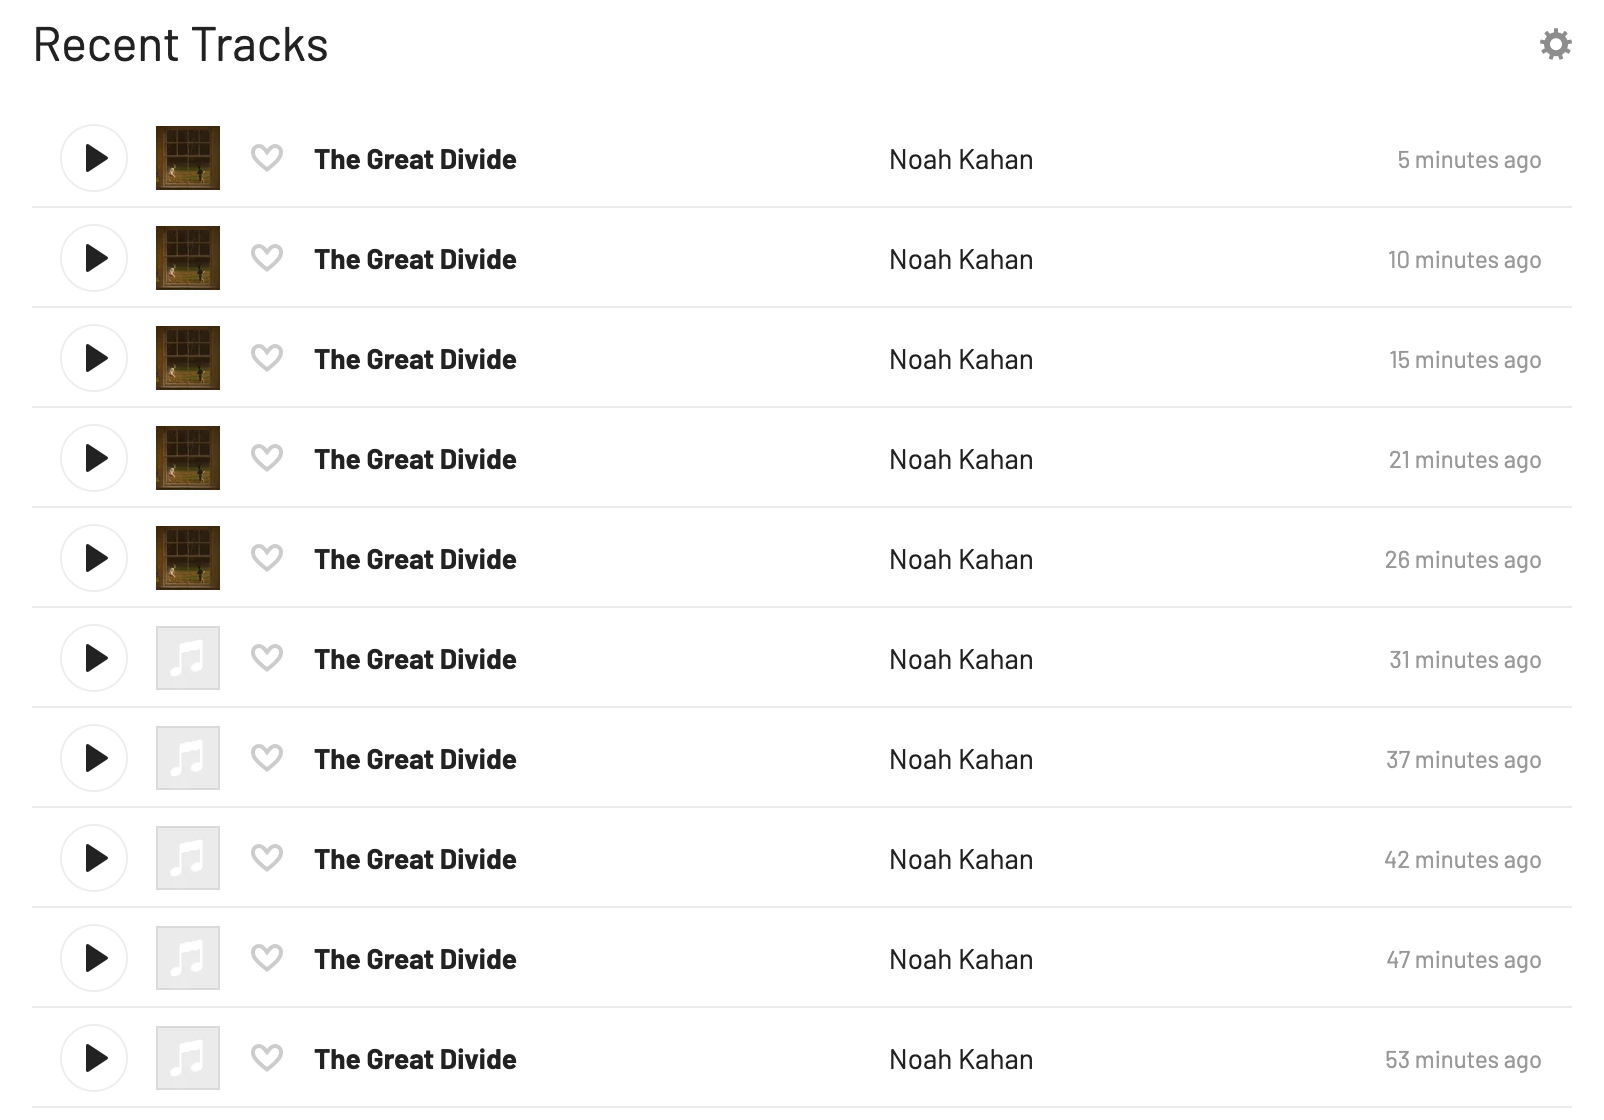
Task: Click placeholder cover of track from 47 minutes ago
Action: coord(188,958)
